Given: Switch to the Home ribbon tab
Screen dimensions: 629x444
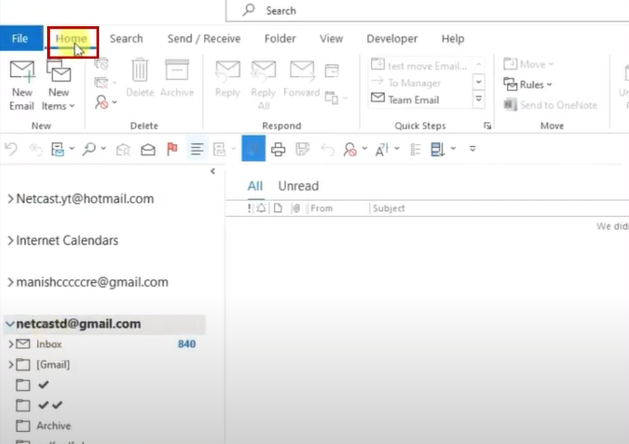Looking at the screenshot, I should click(x=71, y=39).
